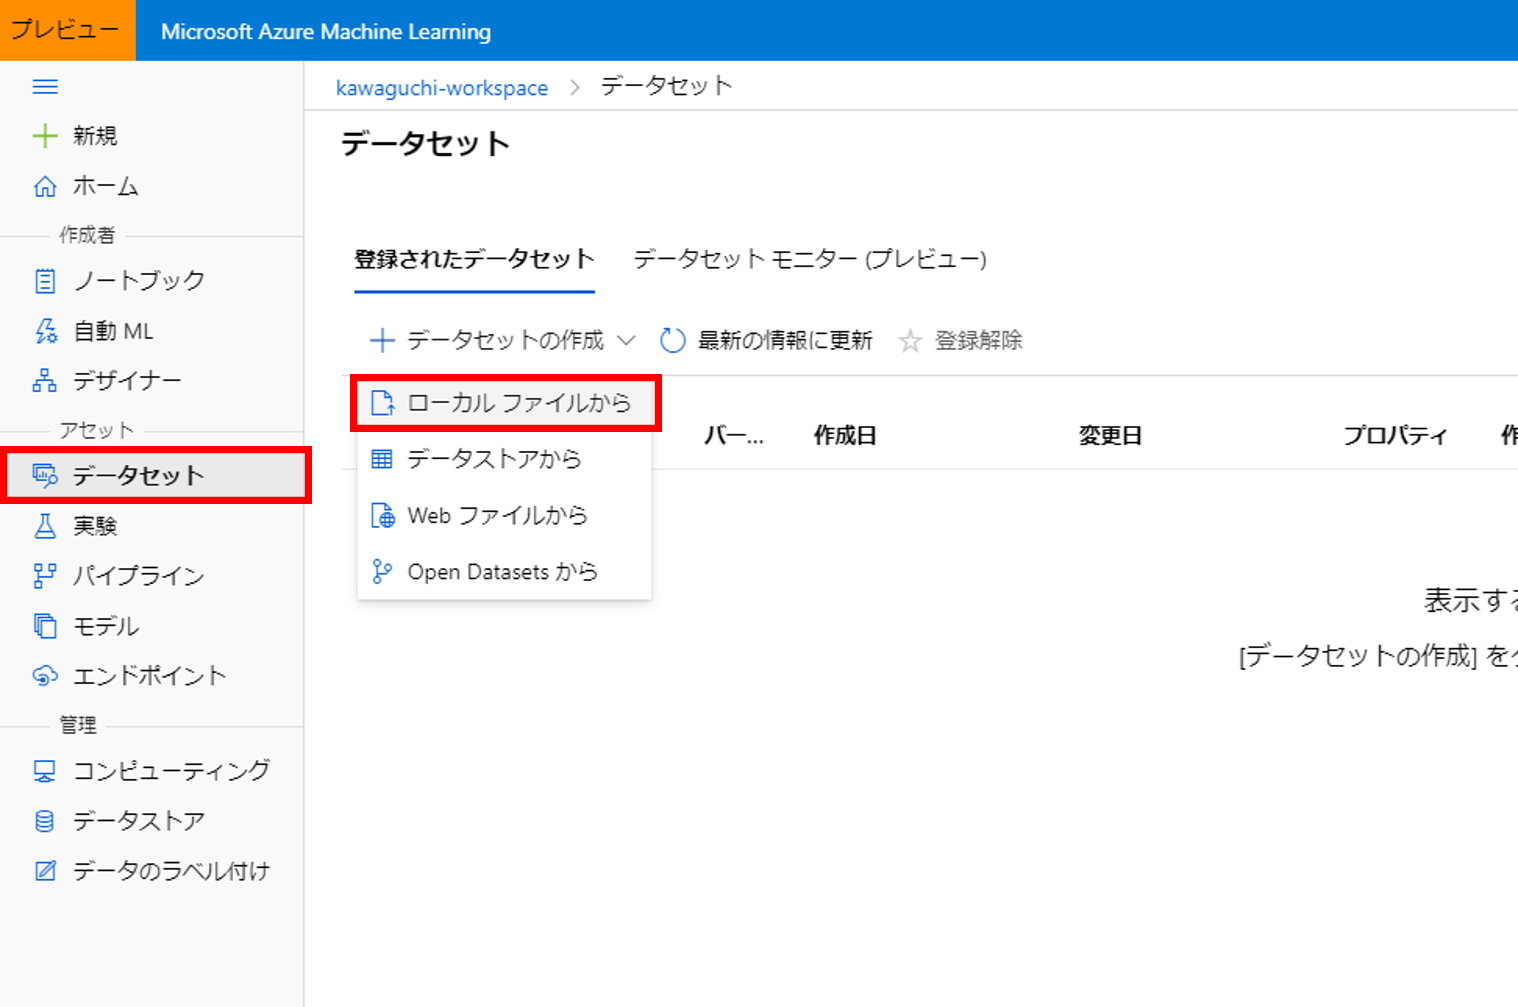Screen dimensions: 1518x1007
Task: Click the エンドポイント cloud icon
Action: coord(45,676)
